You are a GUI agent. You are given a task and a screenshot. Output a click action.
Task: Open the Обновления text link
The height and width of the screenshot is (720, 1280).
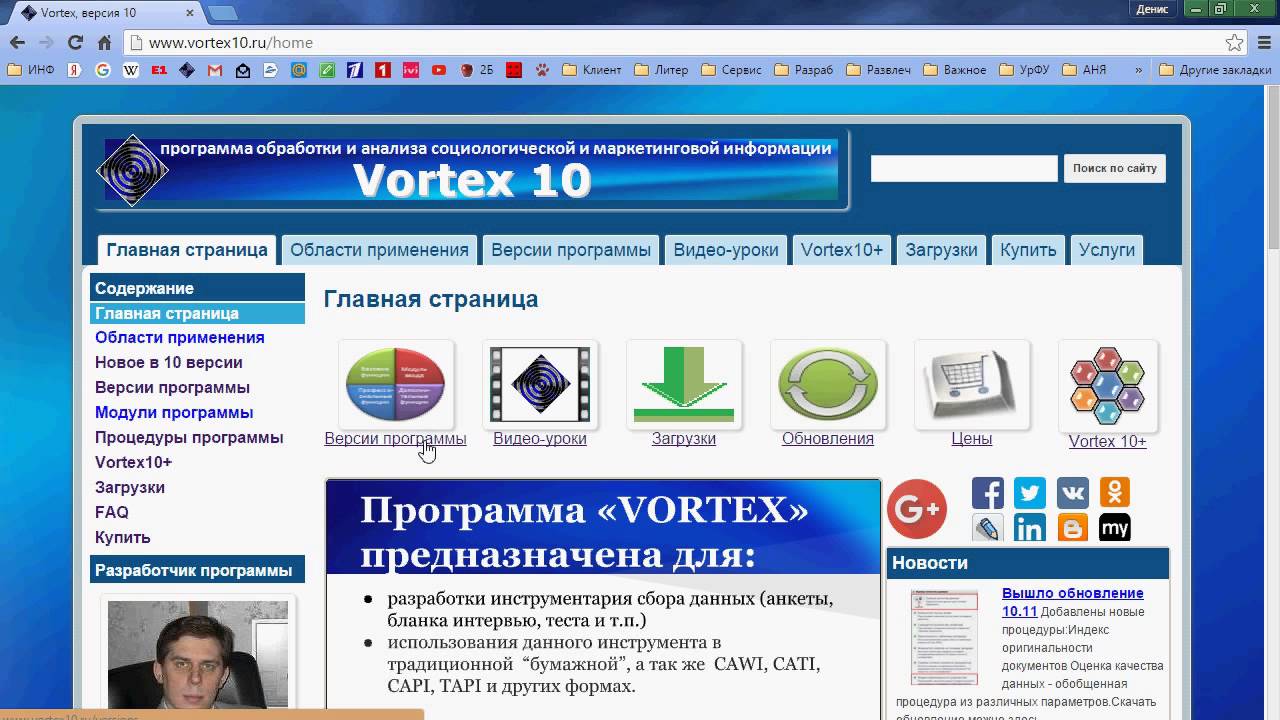828,438
